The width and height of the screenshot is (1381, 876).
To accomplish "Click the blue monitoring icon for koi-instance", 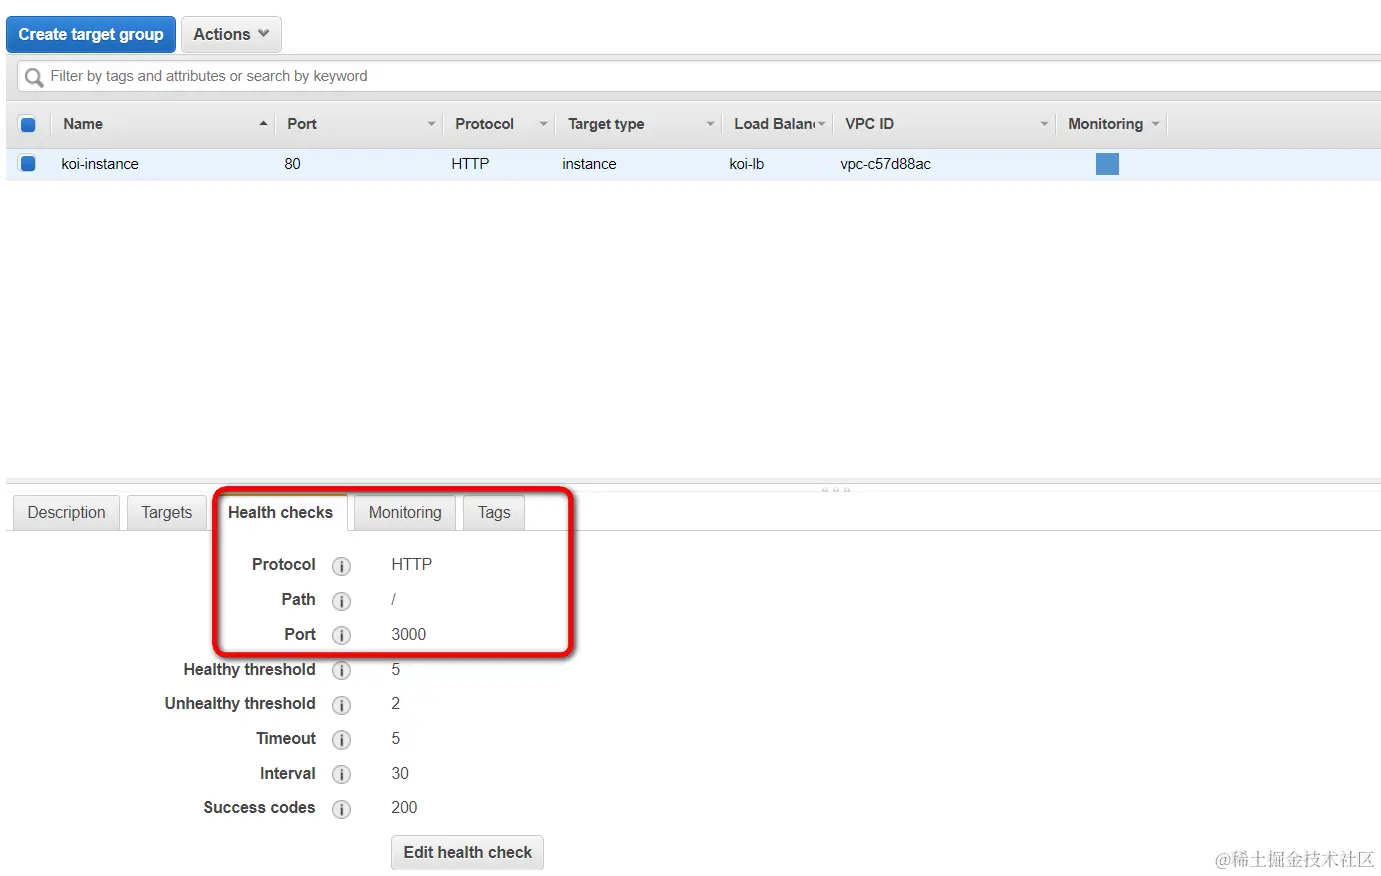I will coord(1107,164).
